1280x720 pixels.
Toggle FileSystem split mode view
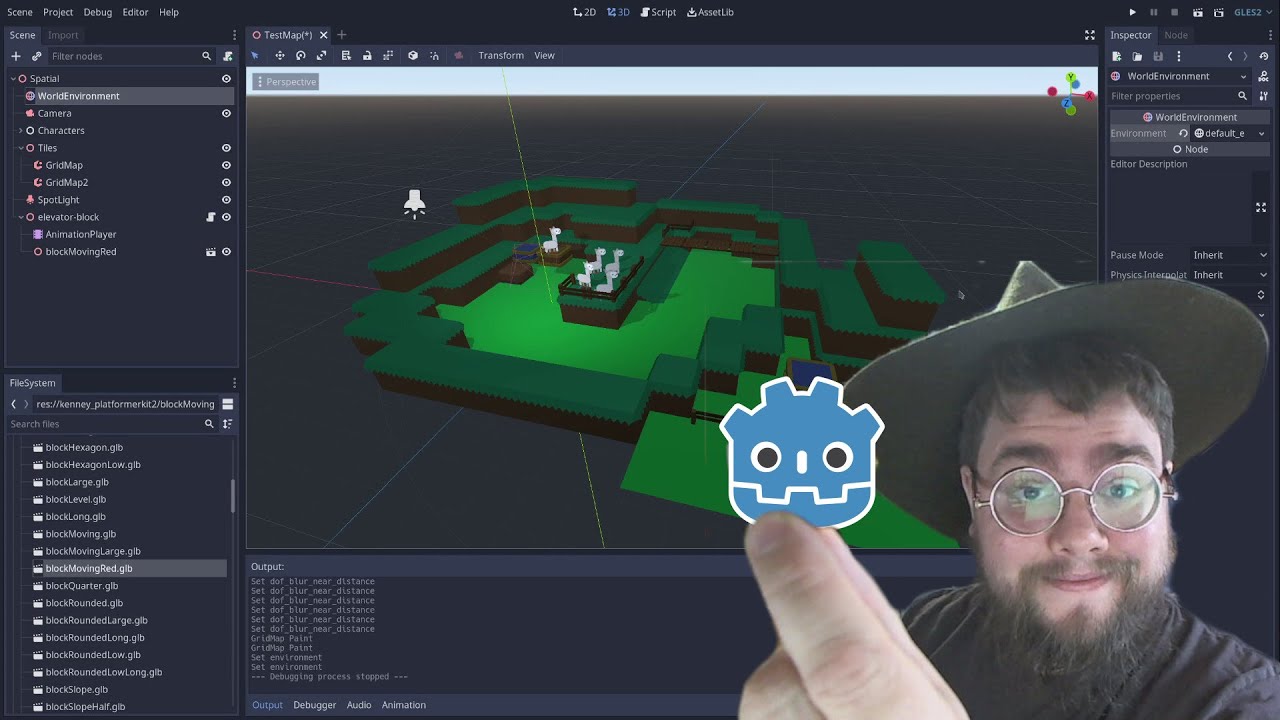coord(228,404)
